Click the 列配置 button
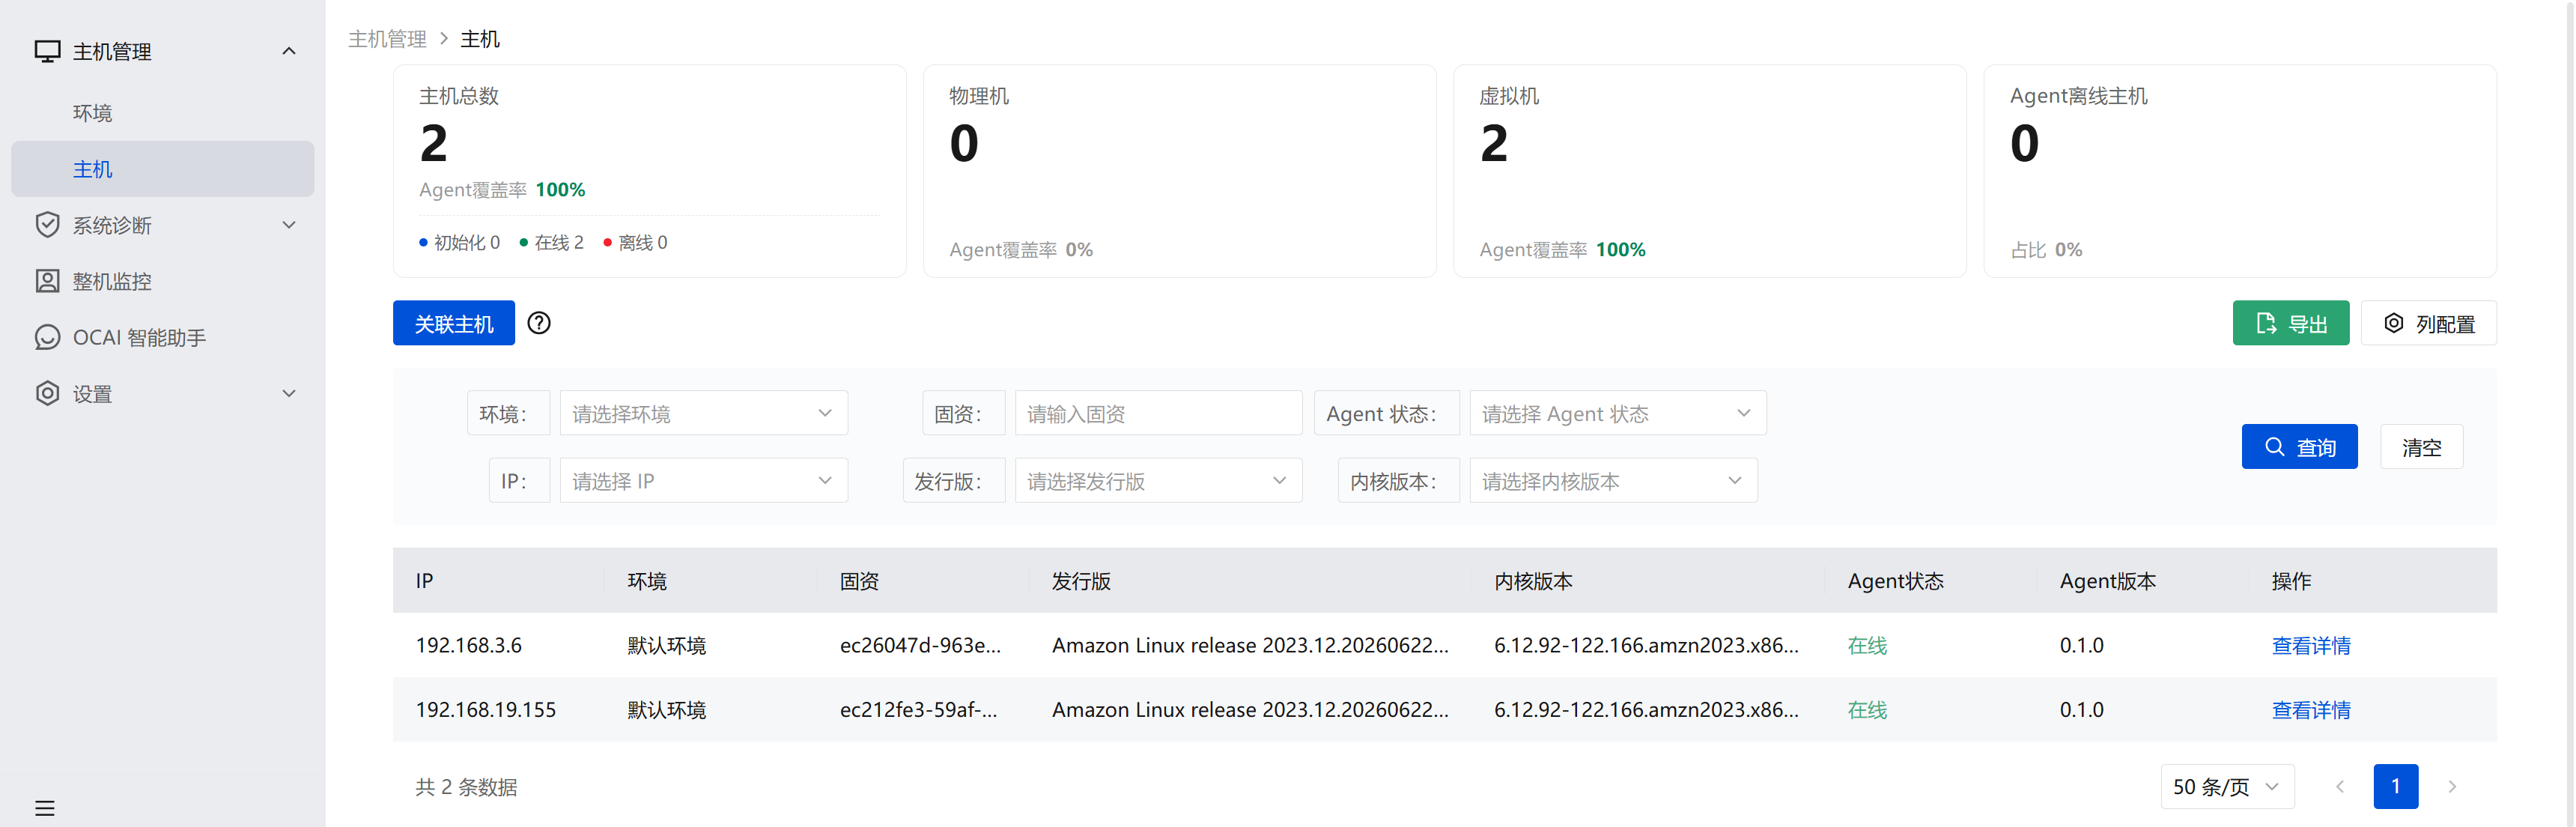Viewport: 2576px width, 827px height. 2428,323
